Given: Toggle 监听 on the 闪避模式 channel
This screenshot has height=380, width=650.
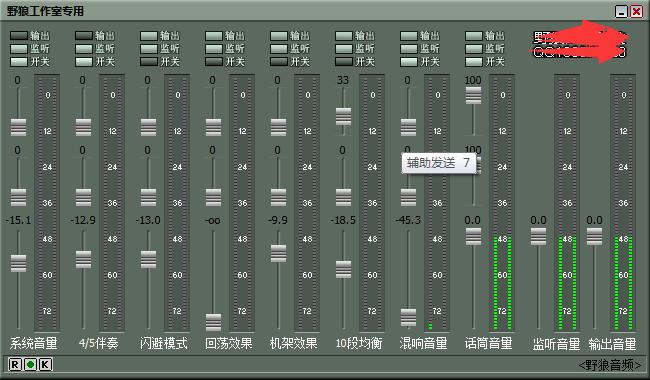Looking at the screenshot, I should pos(149,49).
